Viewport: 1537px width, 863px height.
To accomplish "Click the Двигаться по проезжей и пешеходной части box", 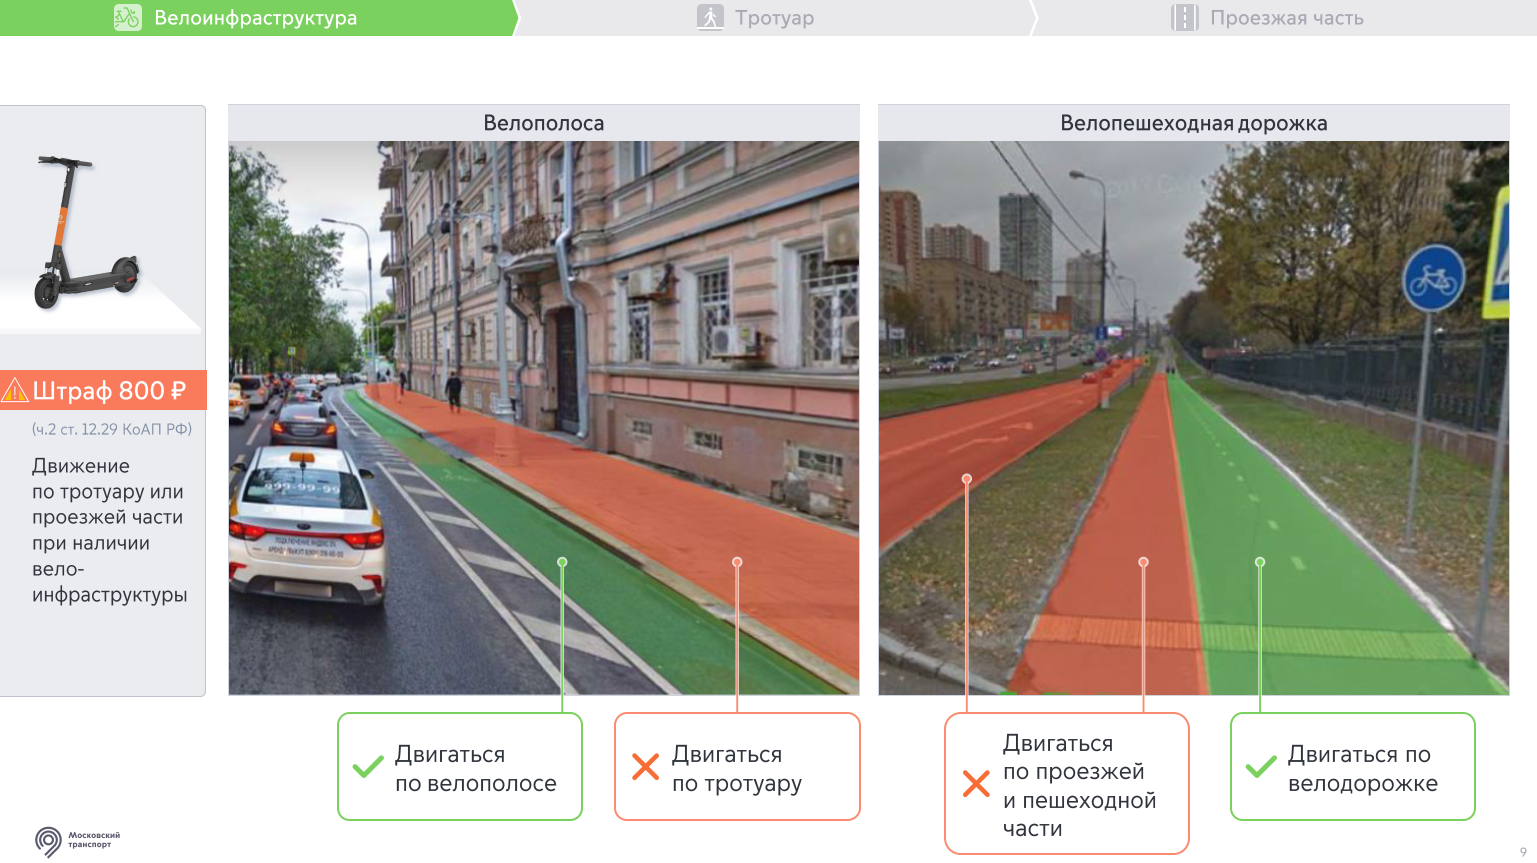I will point(1067,783).
